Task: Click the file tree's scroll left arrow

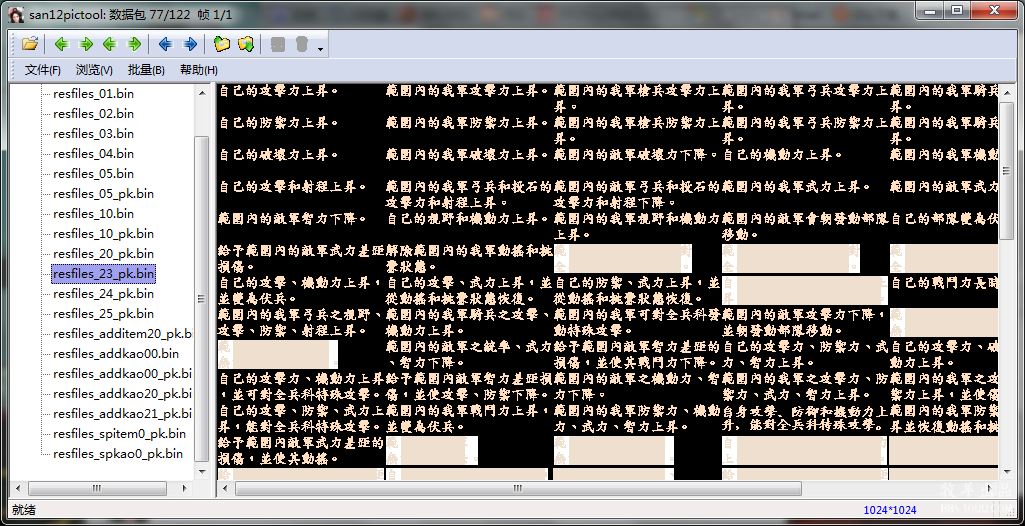Action: (17, 488)
